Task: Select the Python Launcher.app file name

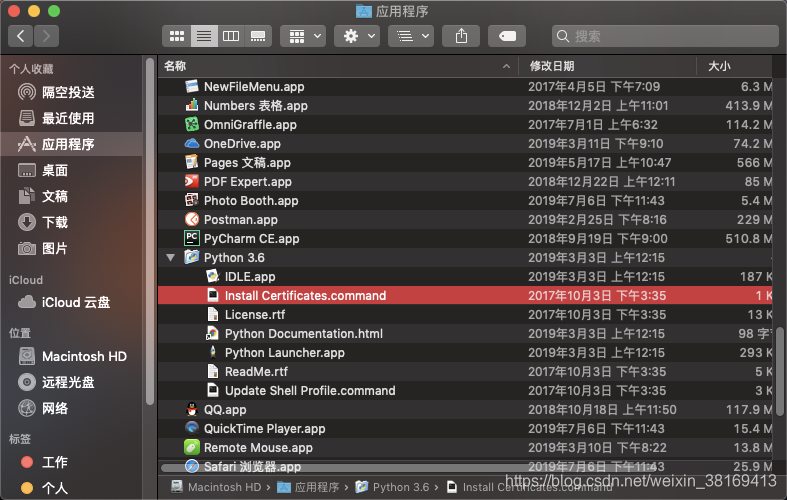Action: point(285,353)
